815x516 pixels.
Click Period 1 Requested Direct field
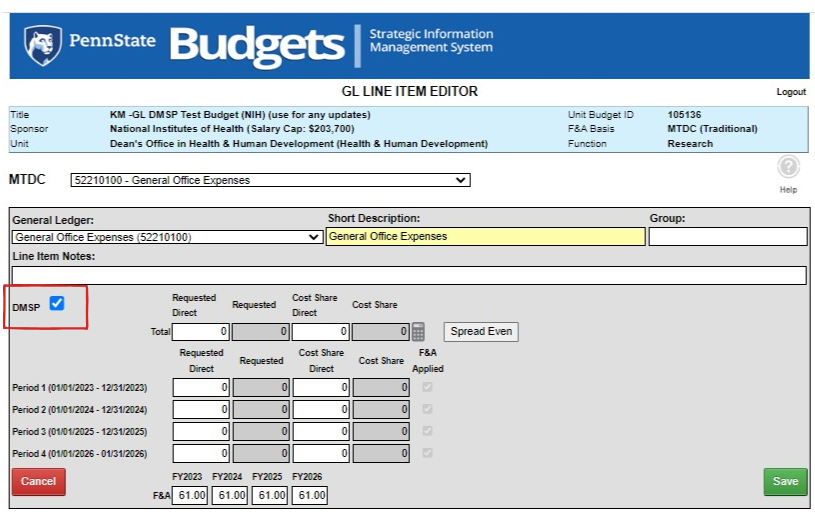point(201,388)
